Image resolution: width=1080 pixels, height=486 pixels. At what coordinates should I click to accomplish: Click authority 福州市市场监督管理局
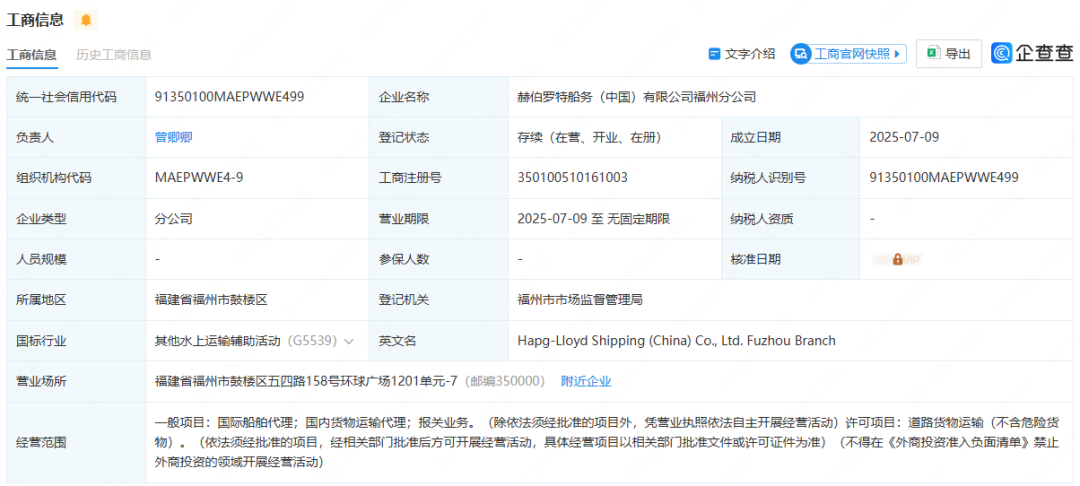pos(580,300)
